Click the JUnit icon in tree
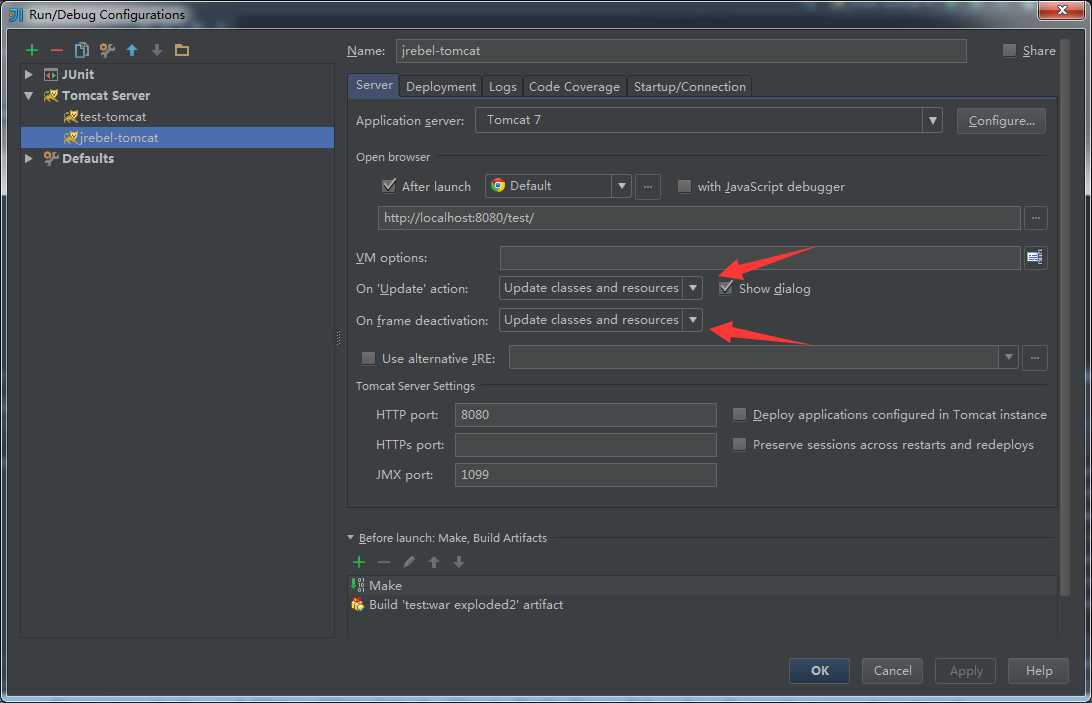This screenshot has height=703, width=1092. (51, 75)
